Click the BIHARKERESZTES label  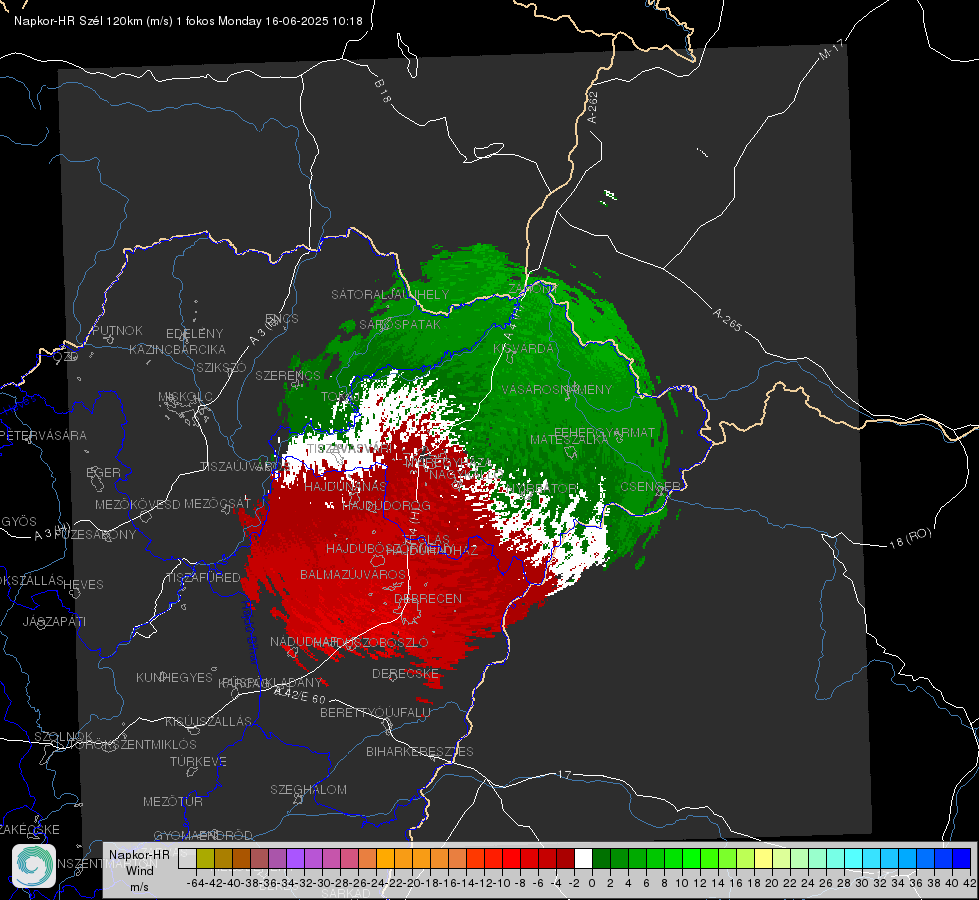point(420,751)
